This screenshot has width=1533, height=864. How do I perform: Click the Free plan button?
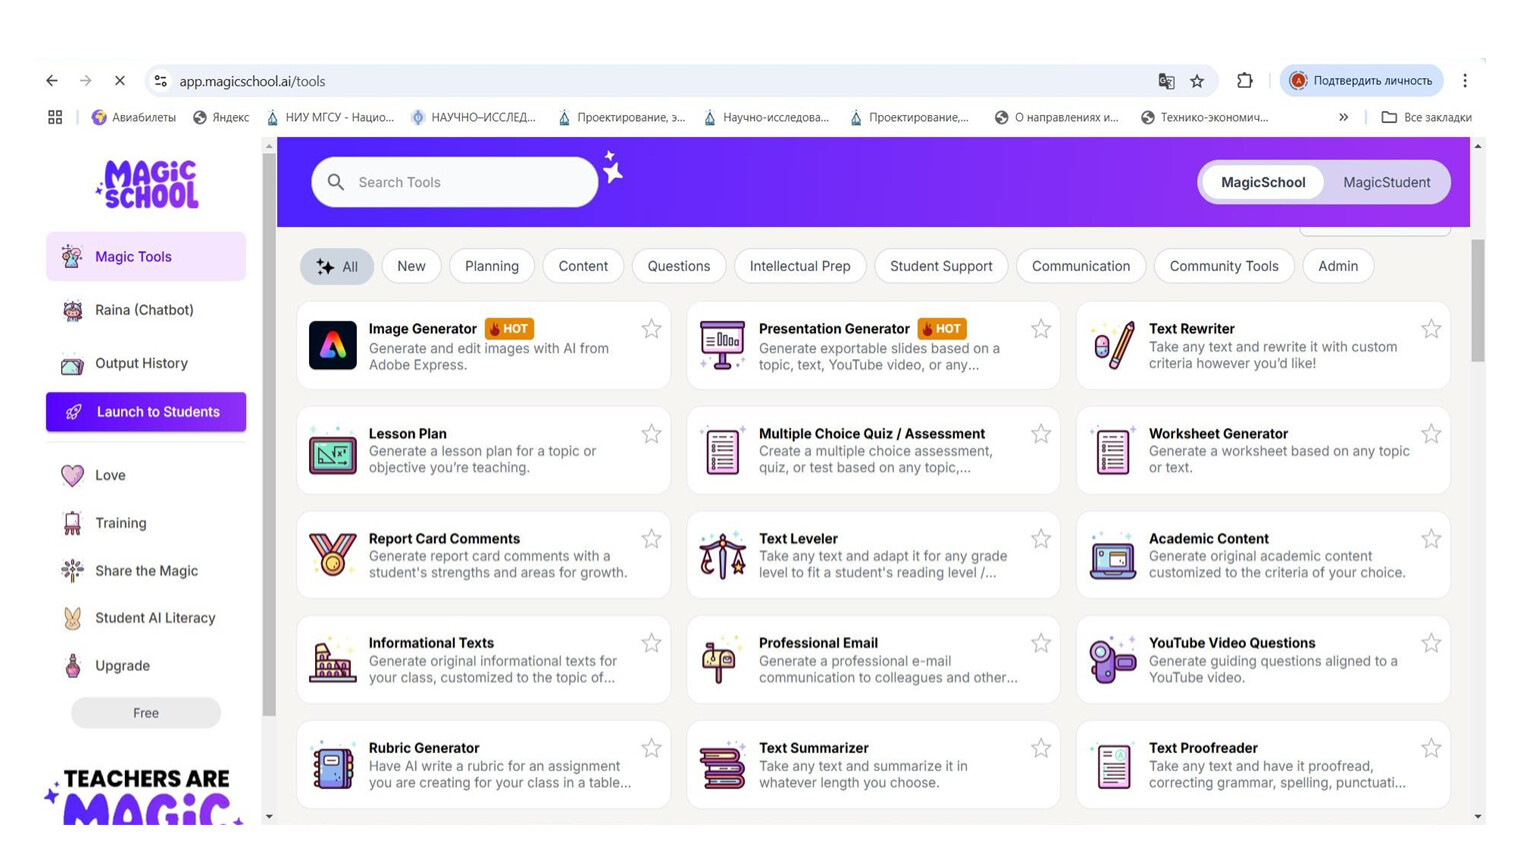146,713
